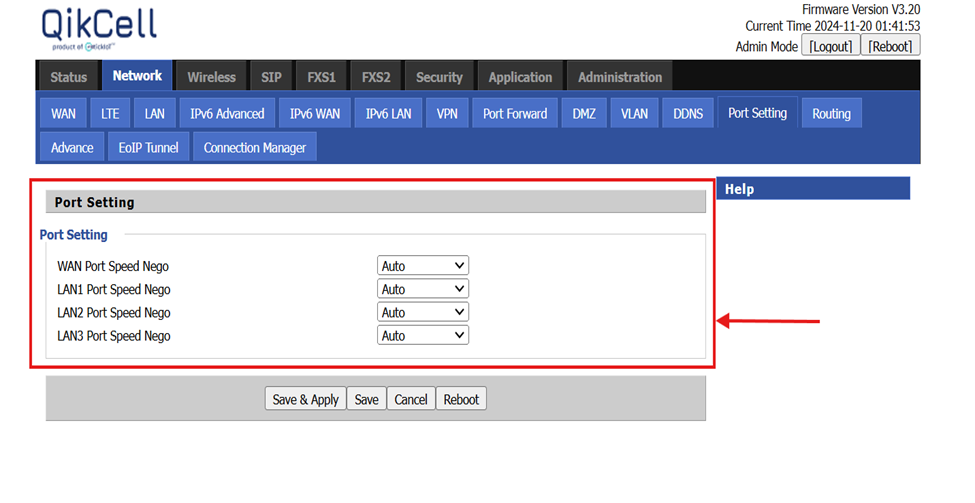Open the Connection Manager page
Viewport: 975px width, 503px height.
pyautogui.click(x=255, y=147)
